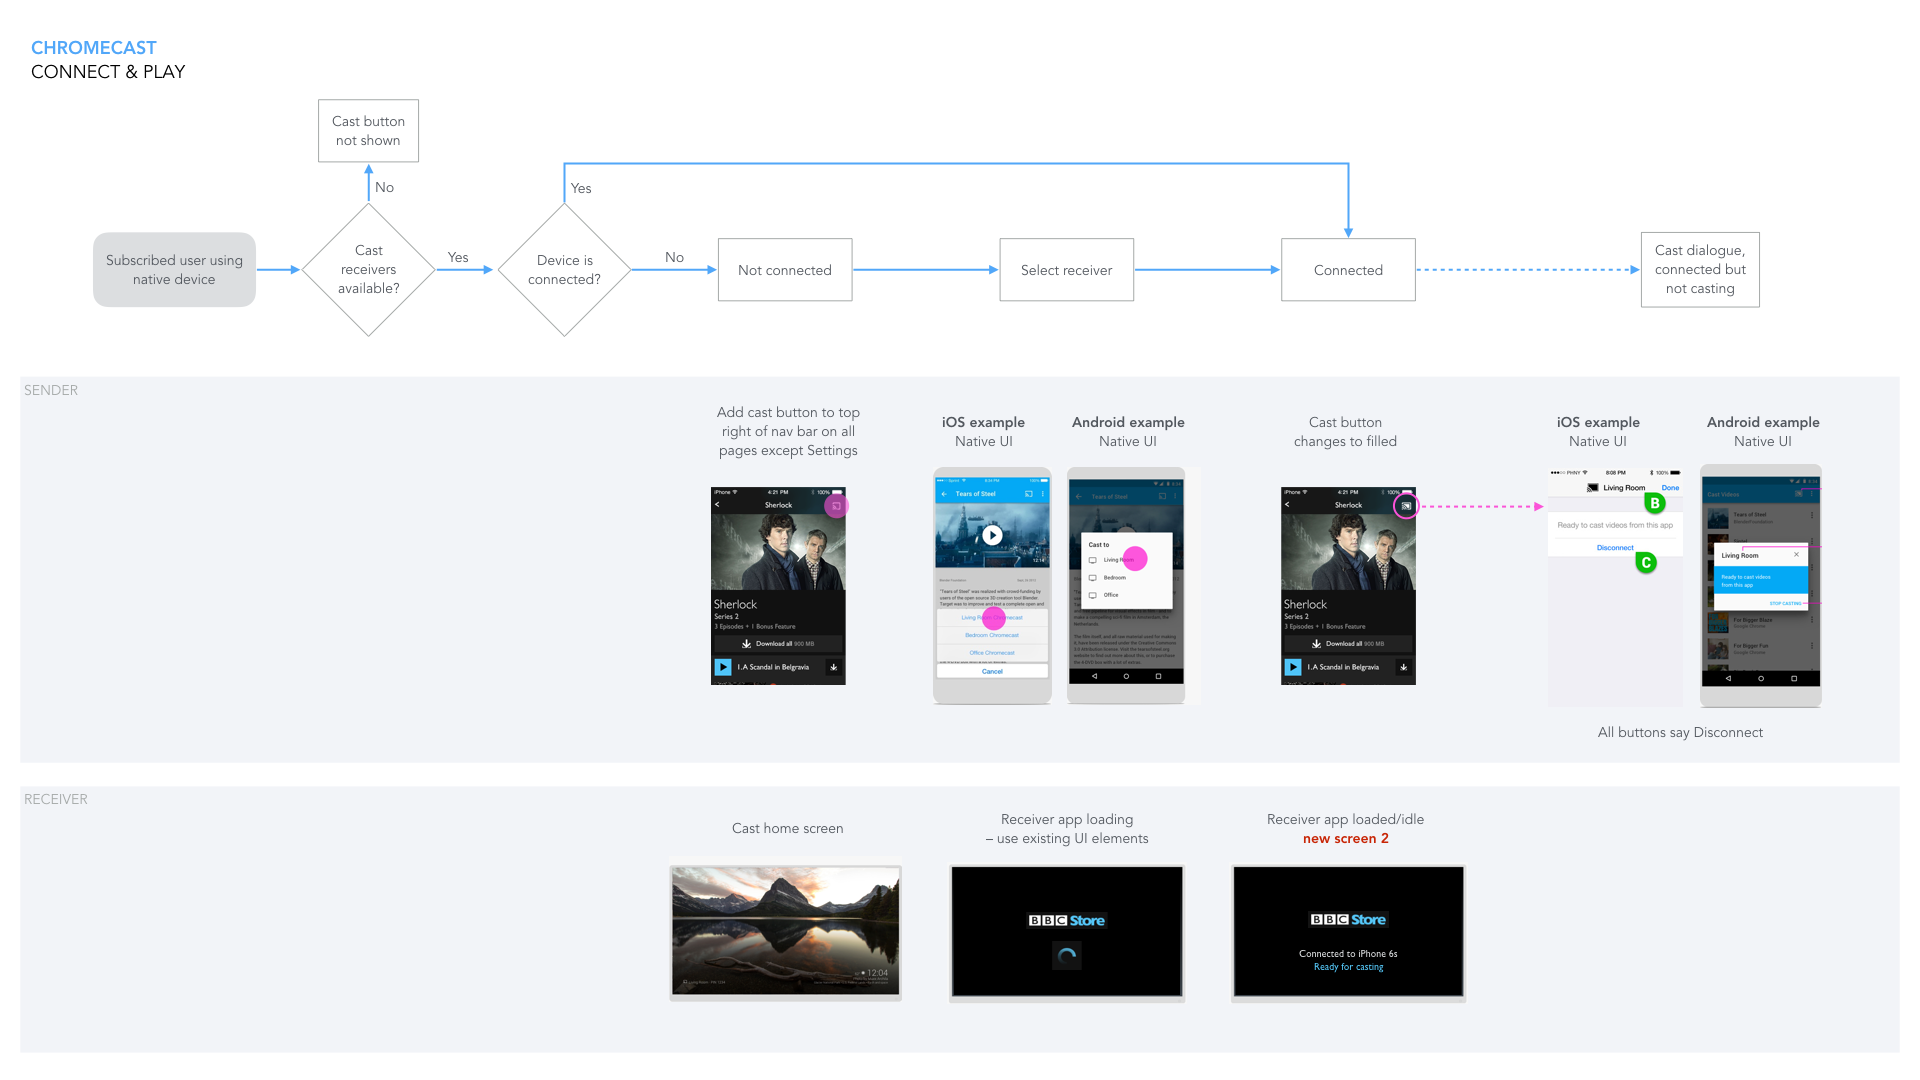Click the 'Cast dialogue, connected but not casting' box

[x=1700, y=270]
